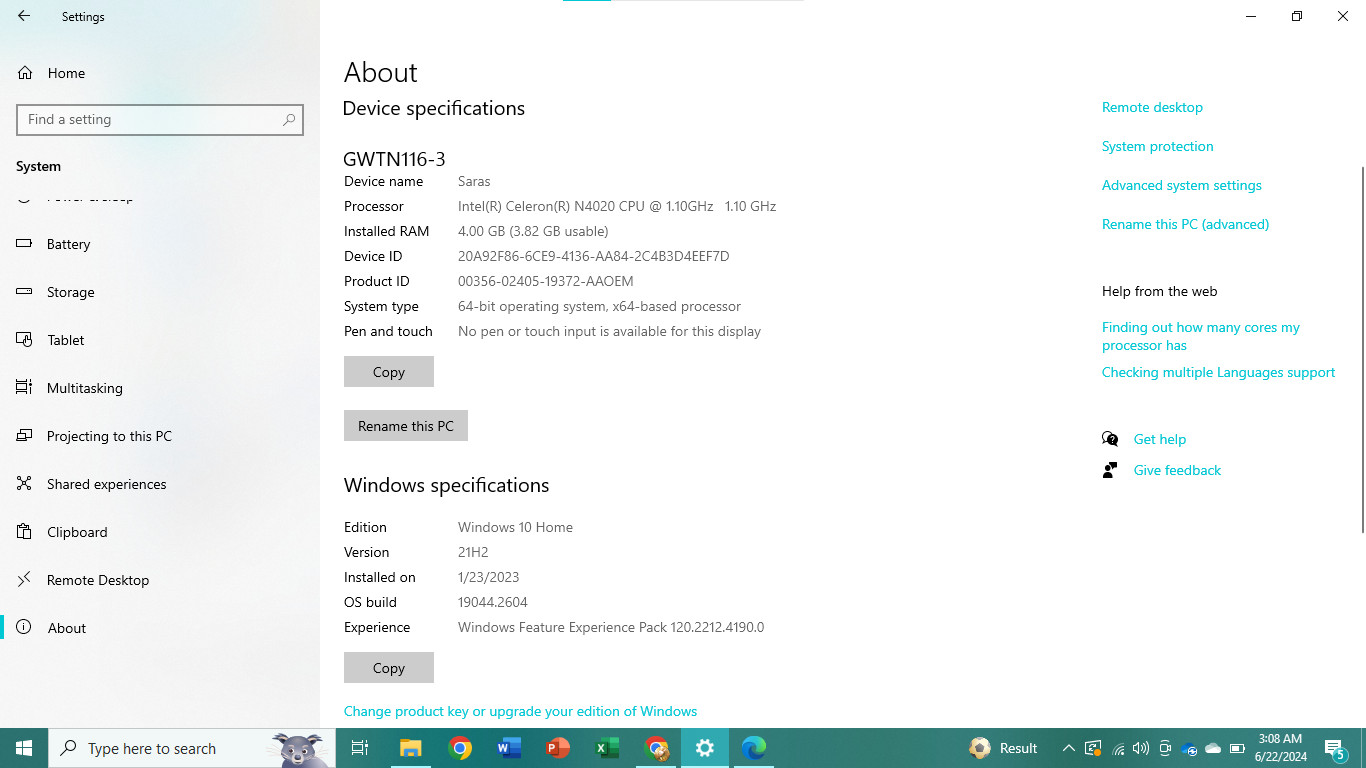The width and height of the screenshot is (1366, 768).
Task: Open Advanced system settings link
Action: (x=1181, y=185)
